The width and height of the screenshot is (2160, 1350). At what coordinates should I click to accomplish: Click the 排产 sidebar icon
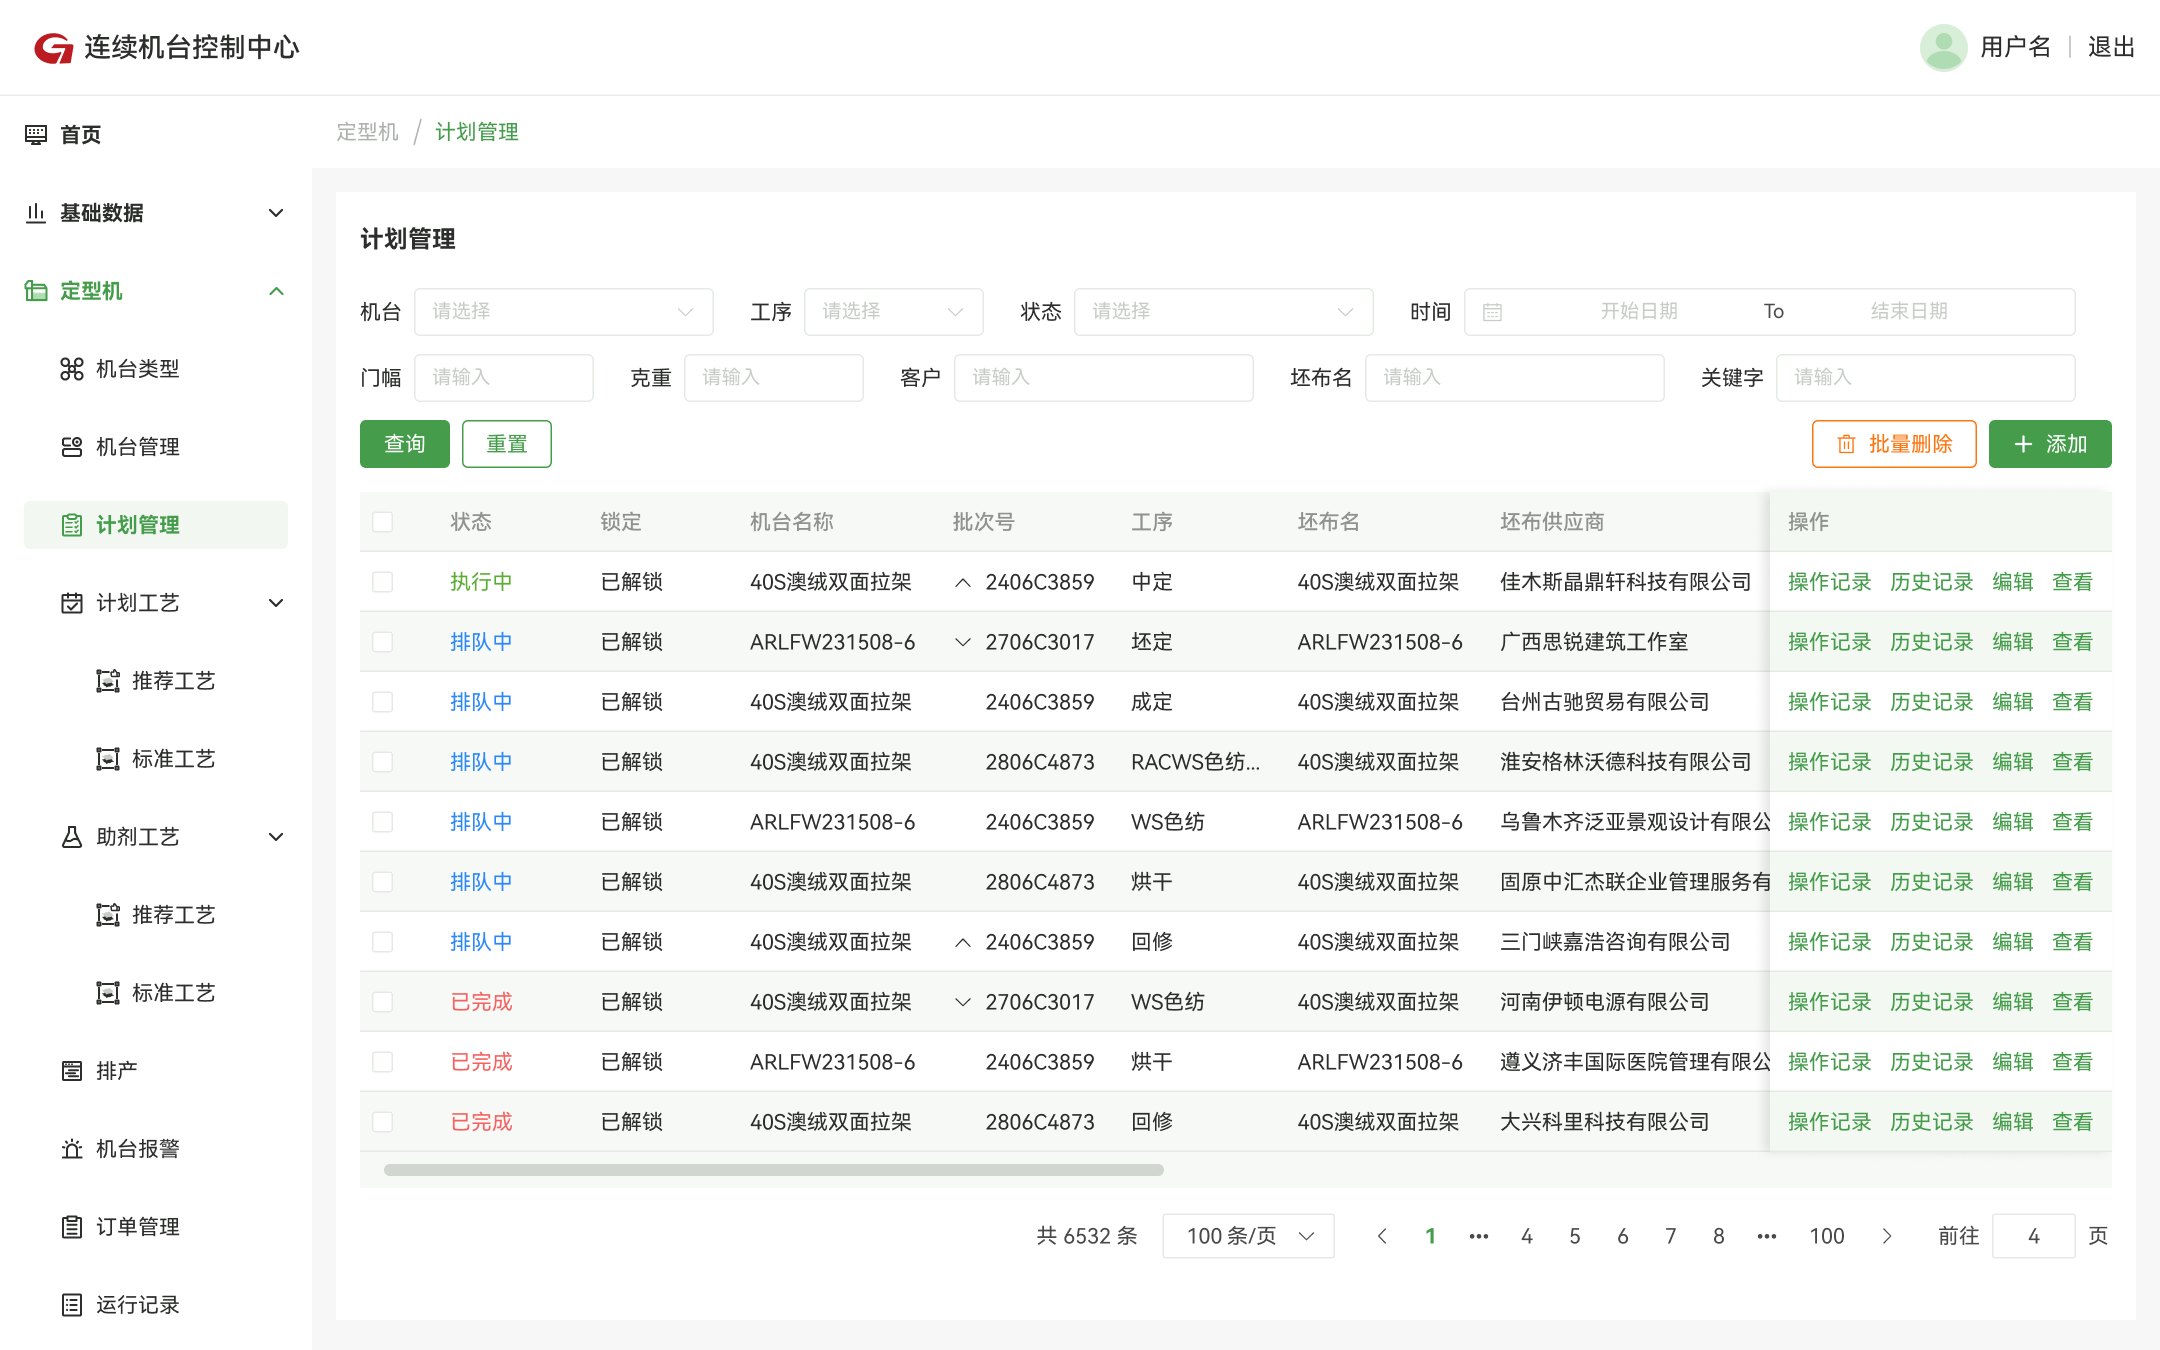click(72, 1070)
